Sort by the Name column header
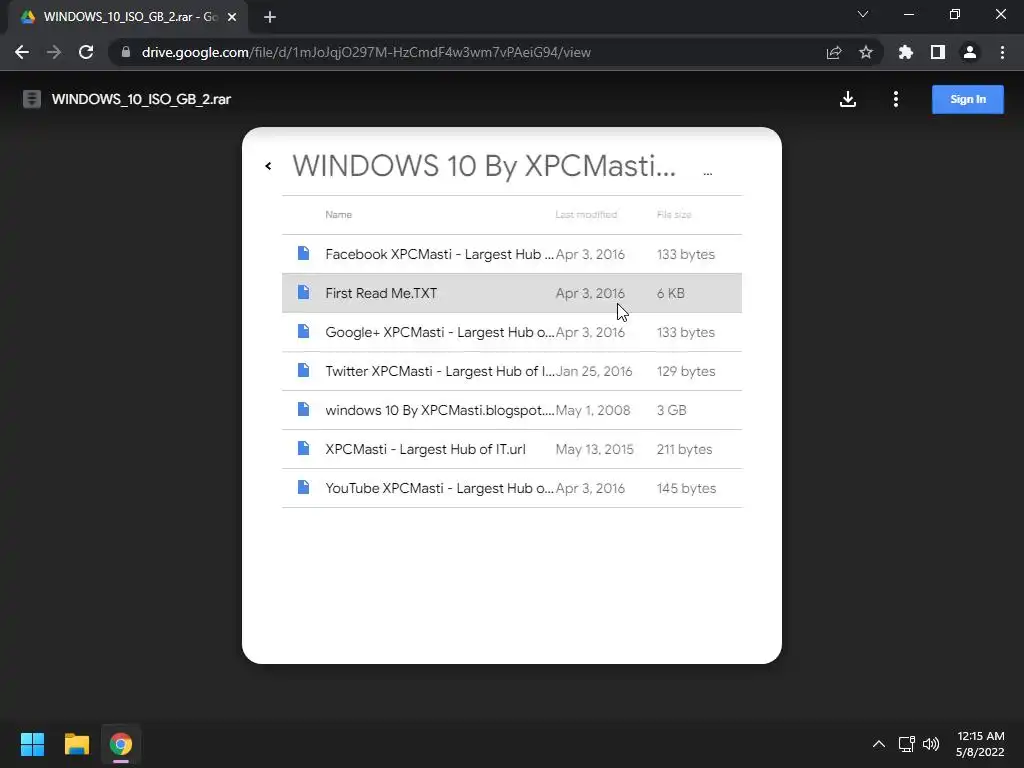Viewport: 1024px width, 768px height. (338, 214)
